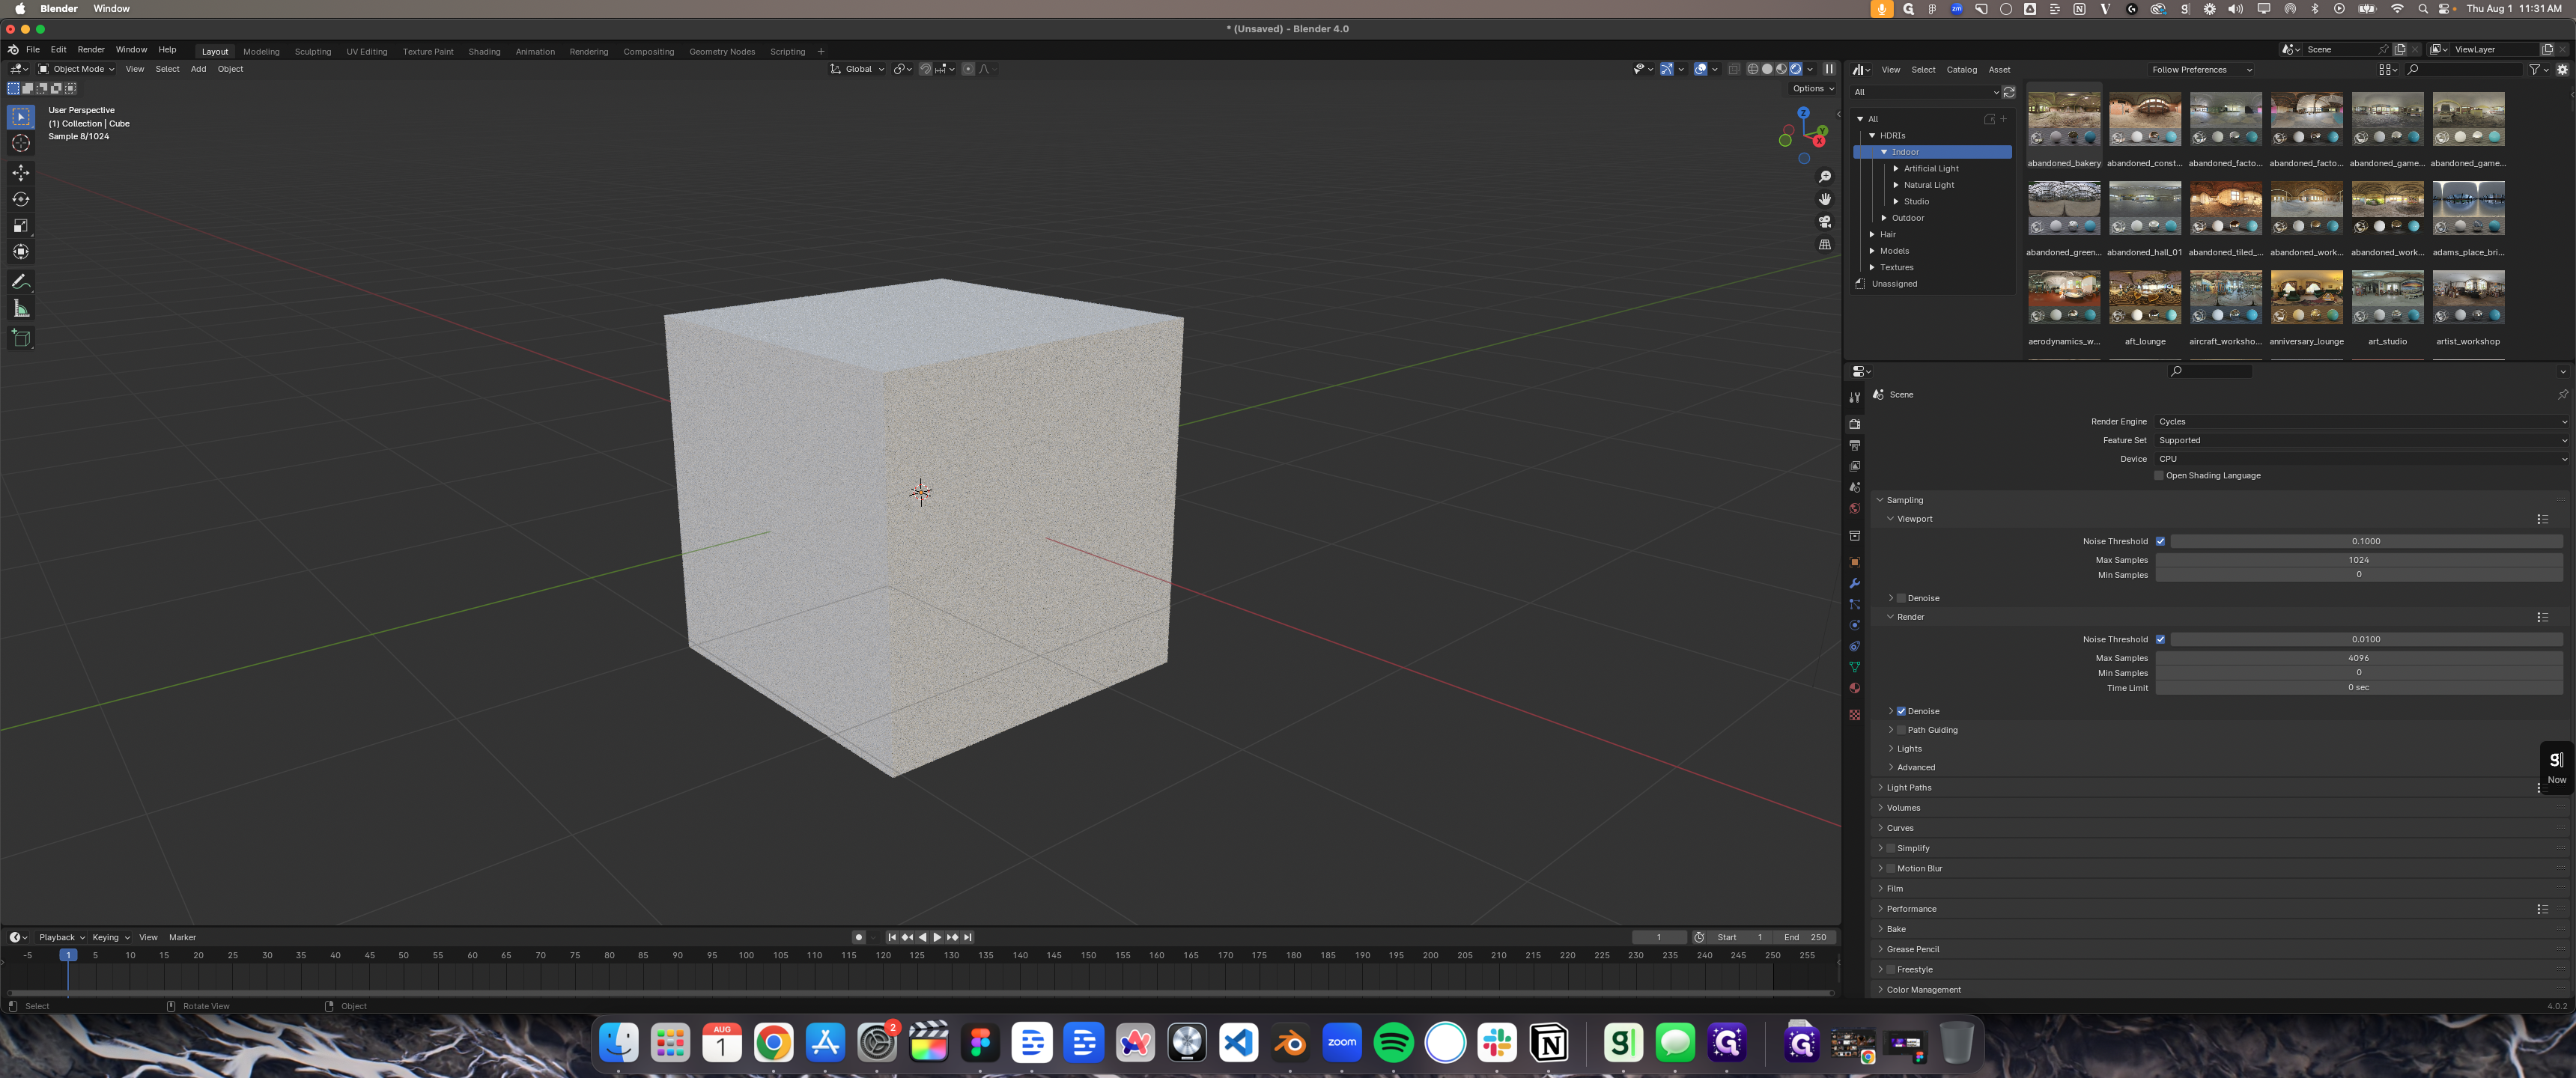2576x1078 pixels.
Task: Select the Annotate pencil tool
Action: click(21, 282)
